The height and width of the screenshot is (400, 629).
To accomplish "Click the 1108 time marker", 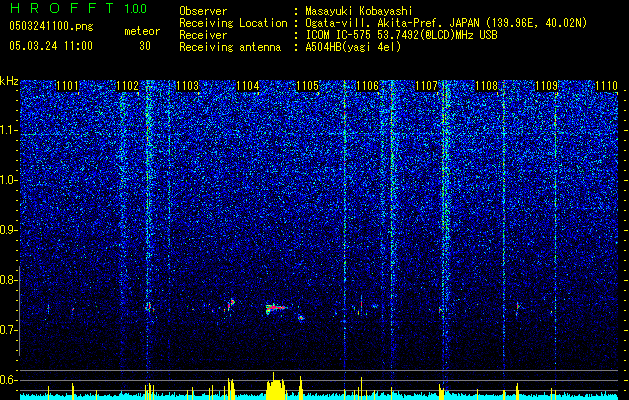I will 487,86.
